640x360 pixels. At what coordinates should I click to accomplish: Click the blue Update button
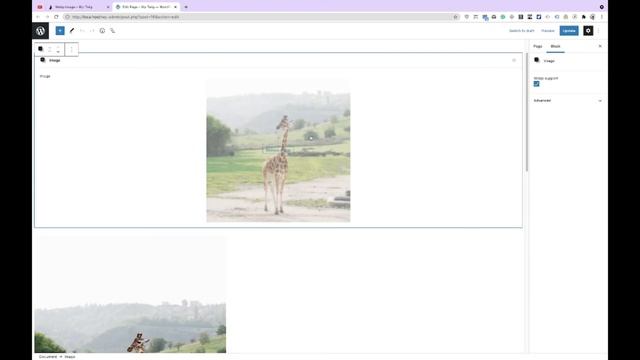569,31
